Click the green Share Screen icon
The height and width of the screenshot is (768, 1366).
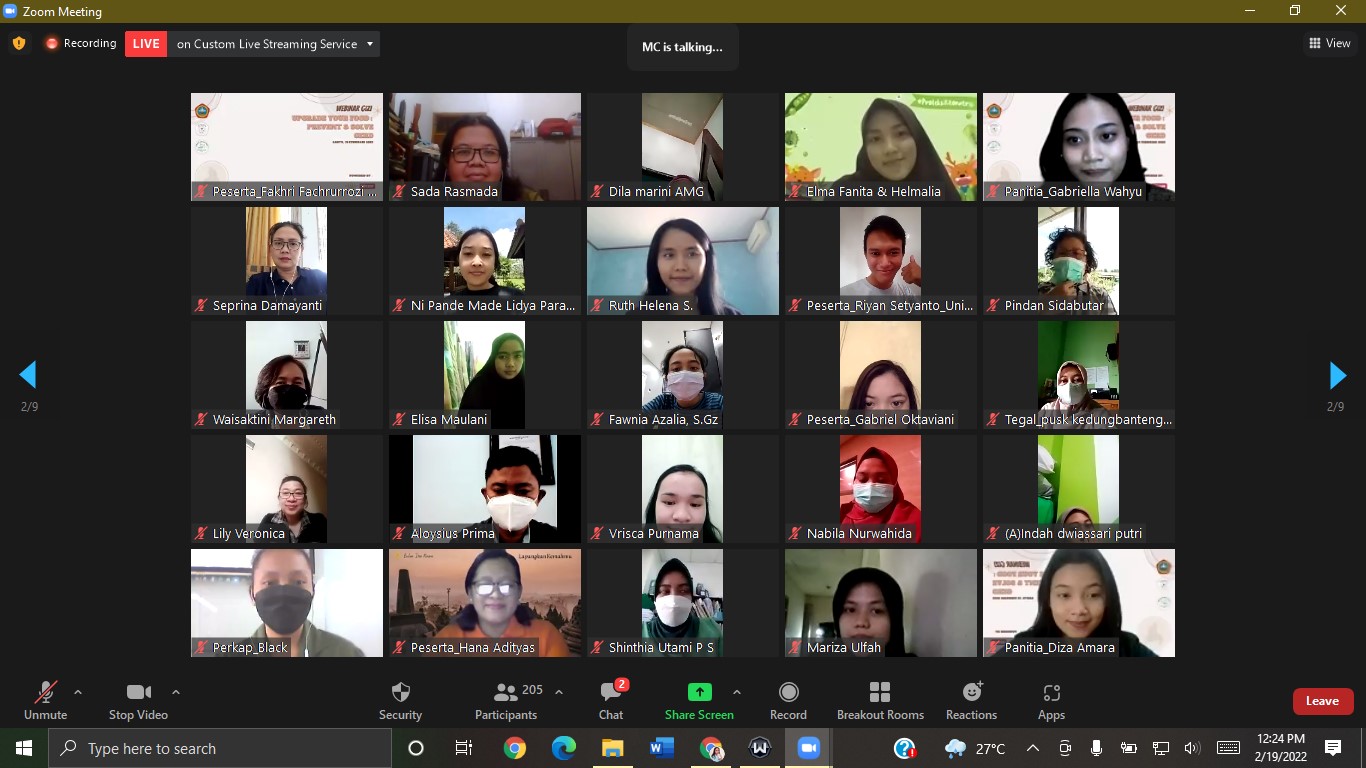pos(699,692)
